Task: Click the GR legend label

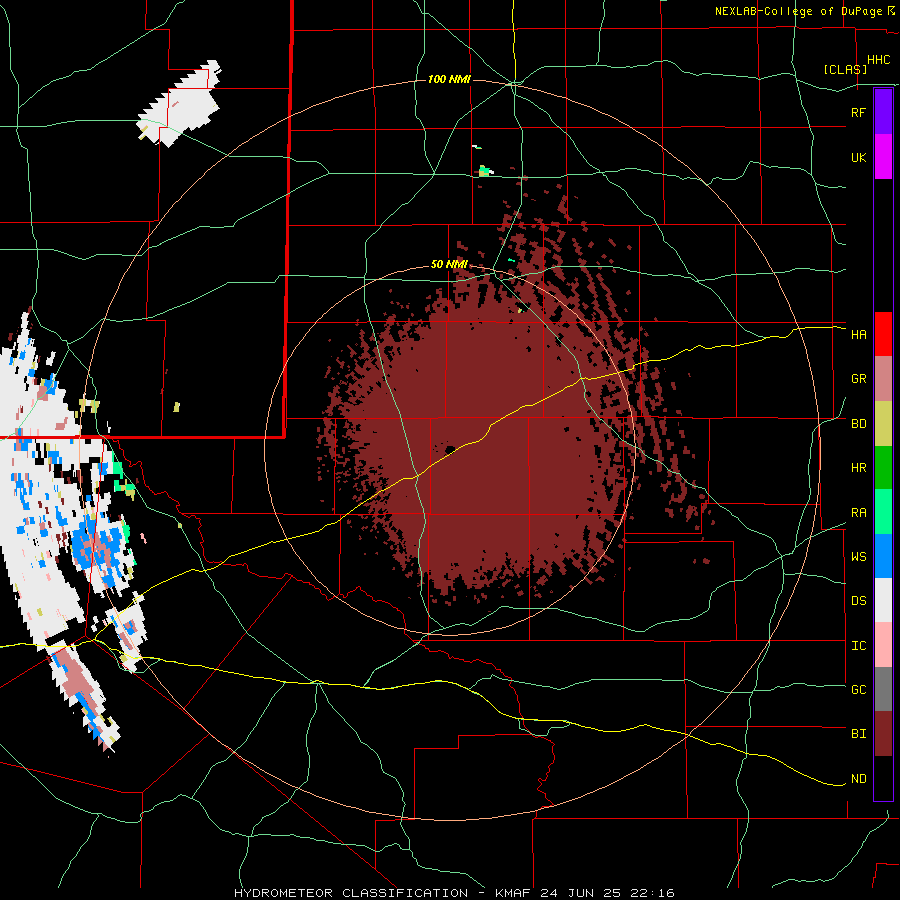Action: [x=858, y=379]
